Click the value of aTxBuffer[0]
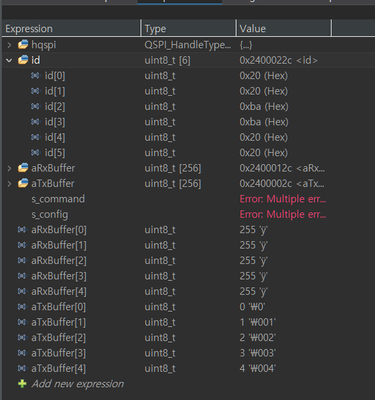This screenshot has width=375, height=400. [252, 307]
